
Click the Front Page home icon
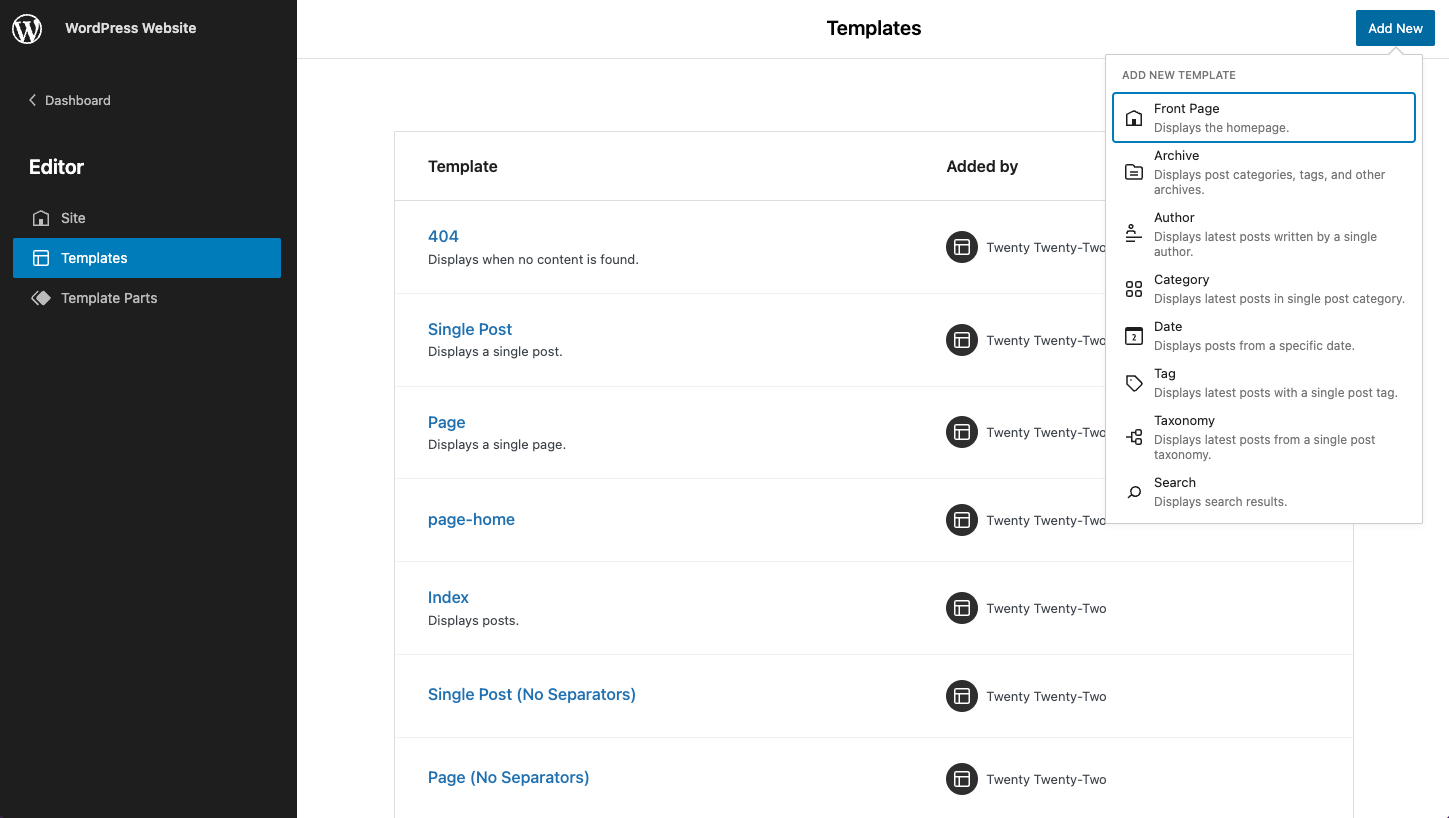1133,117
